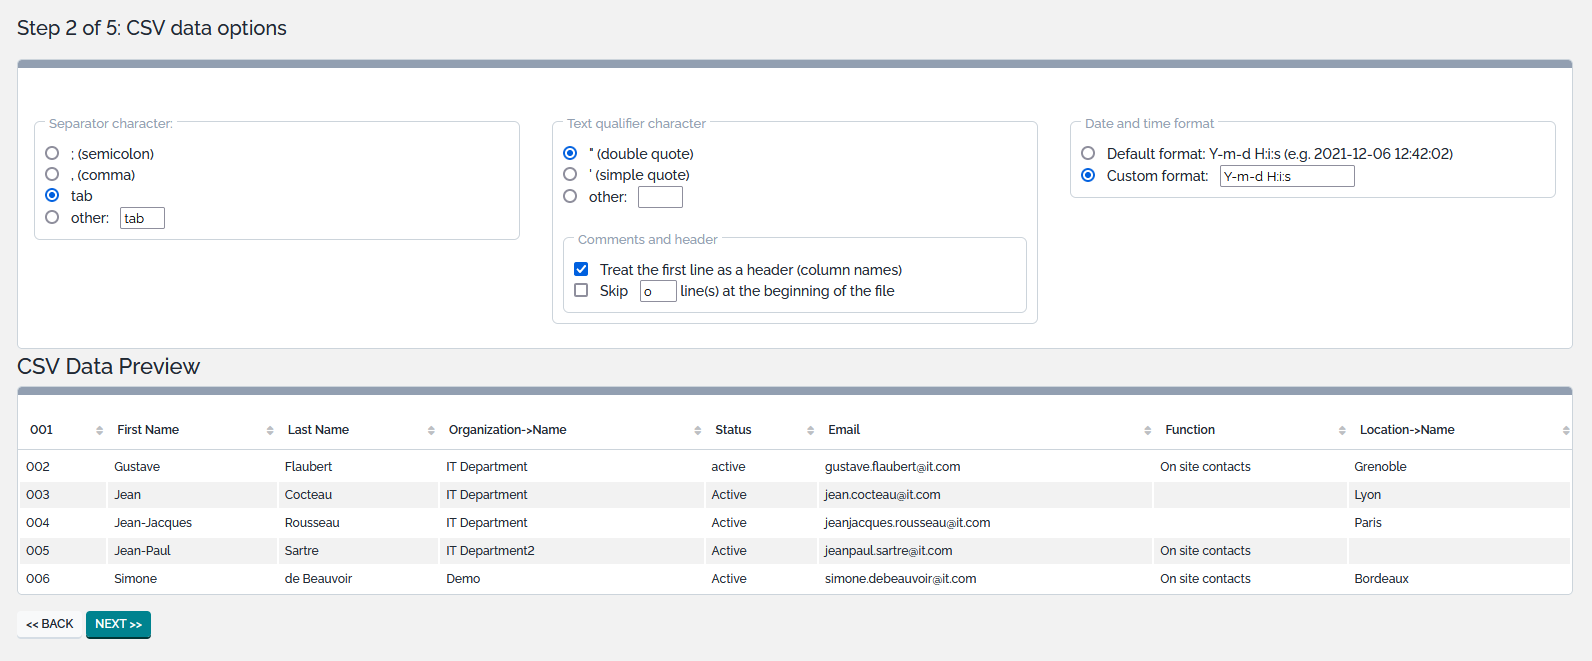Uncheck treat first line as header

(581, 269)
